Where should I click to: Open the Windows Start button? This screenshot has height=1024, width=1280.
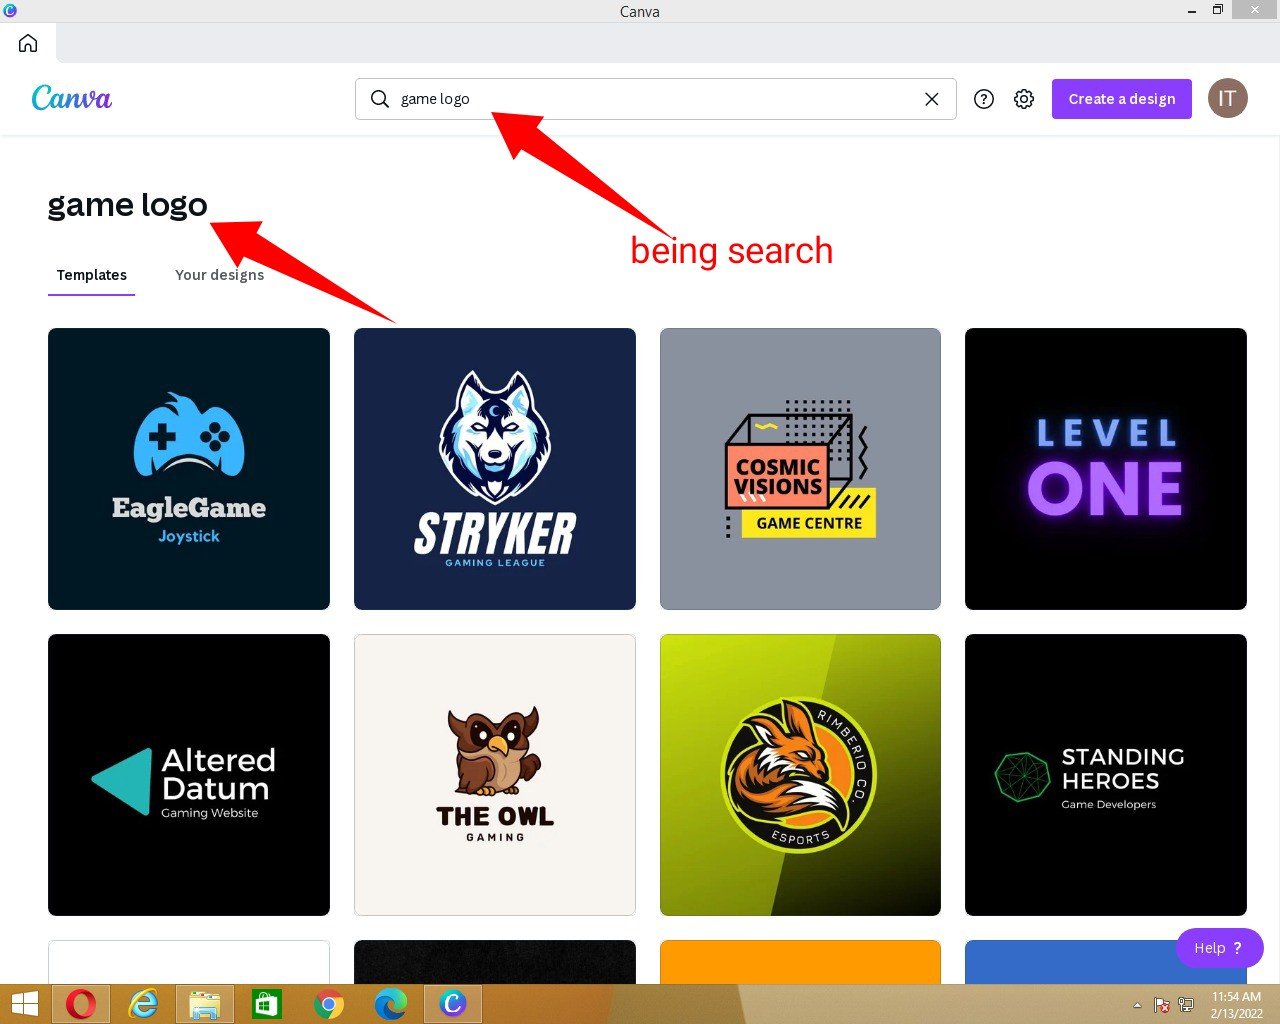pos(24,1004)
